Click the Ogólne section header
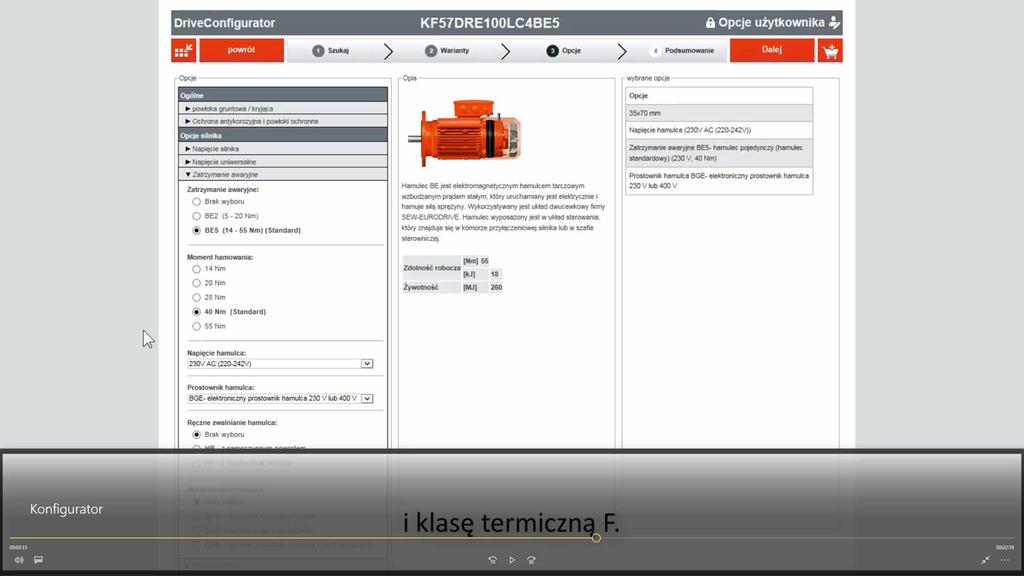The image size is (1024, 576). click(283, 95)
